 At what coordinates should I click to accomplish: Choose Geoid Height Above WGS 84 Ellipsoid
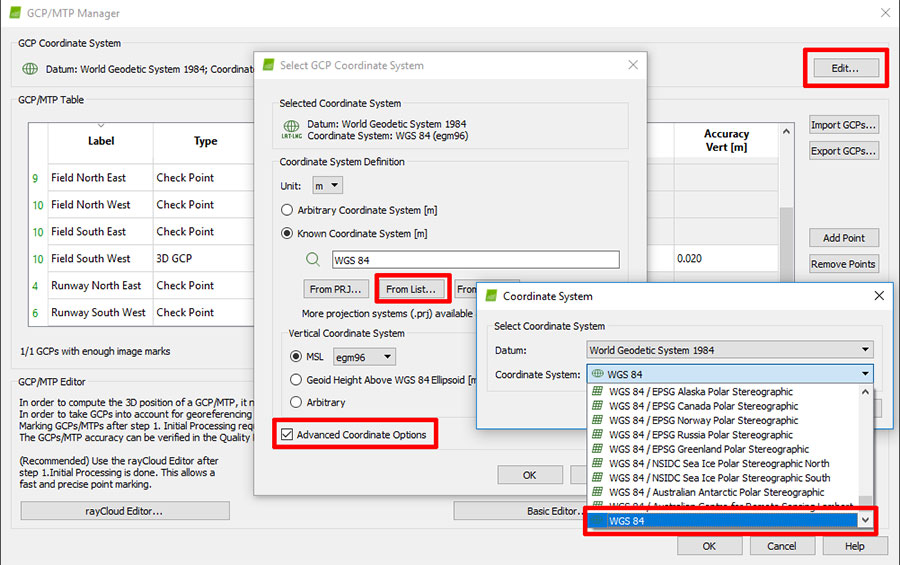(296, 379)
